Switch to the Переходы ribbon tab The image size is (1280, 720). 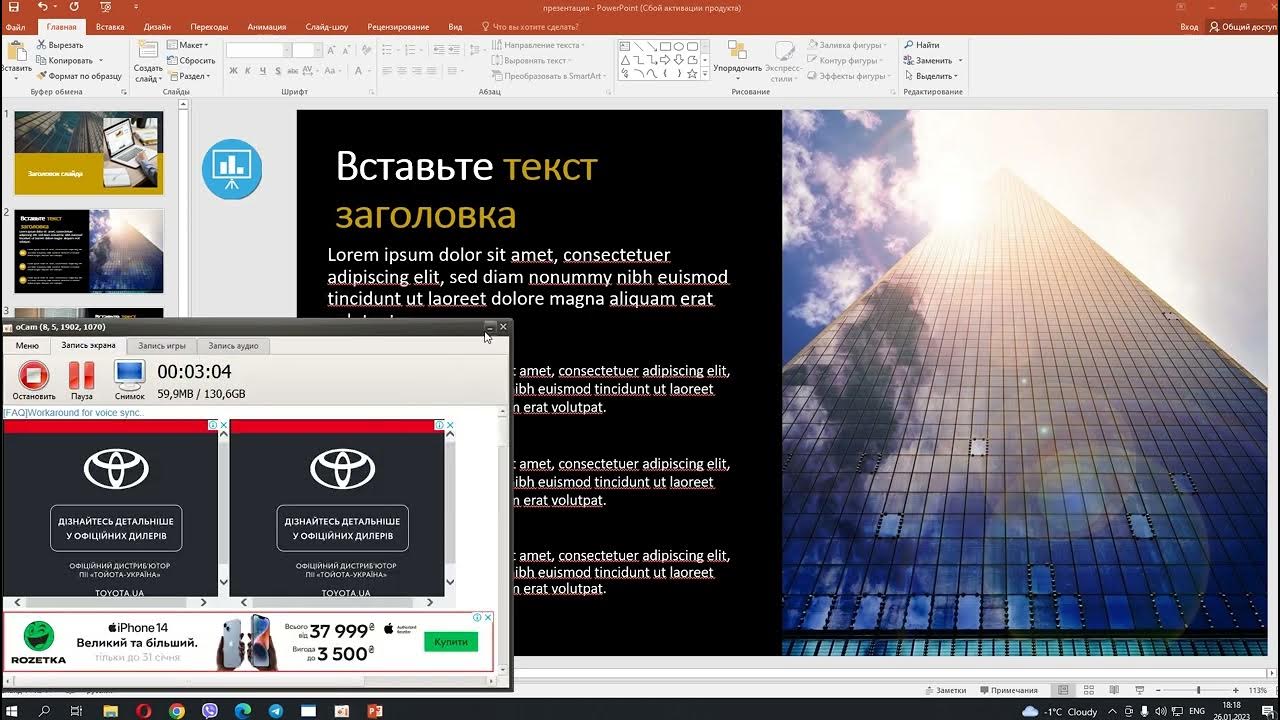pyautogui.click(x=209, y=27)
